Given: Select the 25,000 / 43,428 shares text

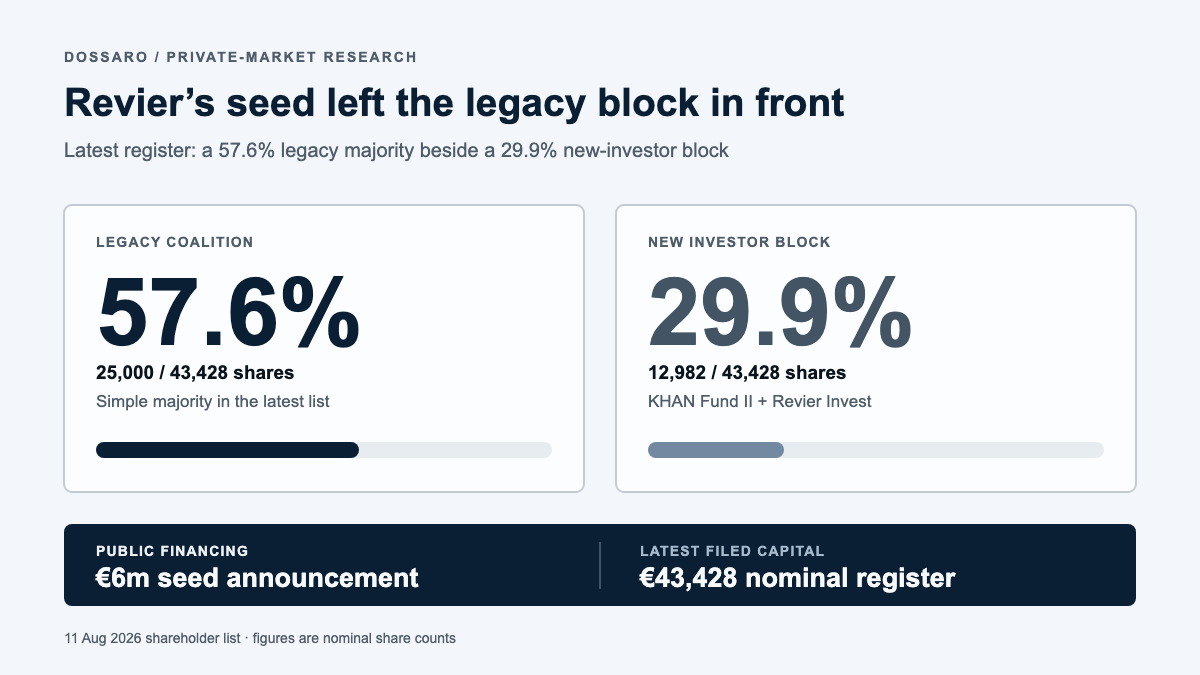Looking at the screenshot, I should click(x=195, y=373).
